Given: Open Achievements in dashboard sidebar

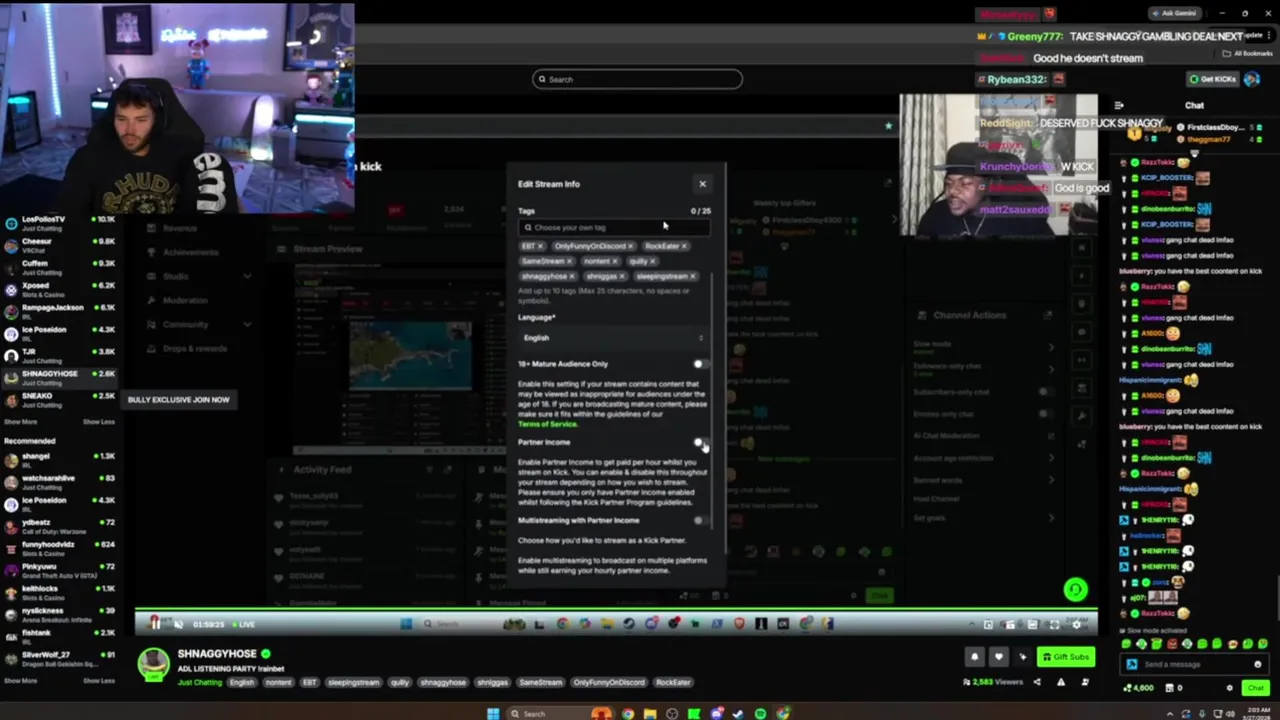Looking at the screenshot, I should coord(190,252).
